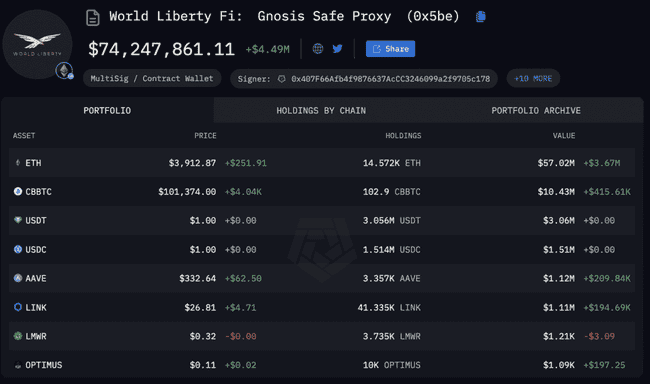Open the OPTIMUS asset name
Viewport: 650px width, 384px height.
pos(44,365)
